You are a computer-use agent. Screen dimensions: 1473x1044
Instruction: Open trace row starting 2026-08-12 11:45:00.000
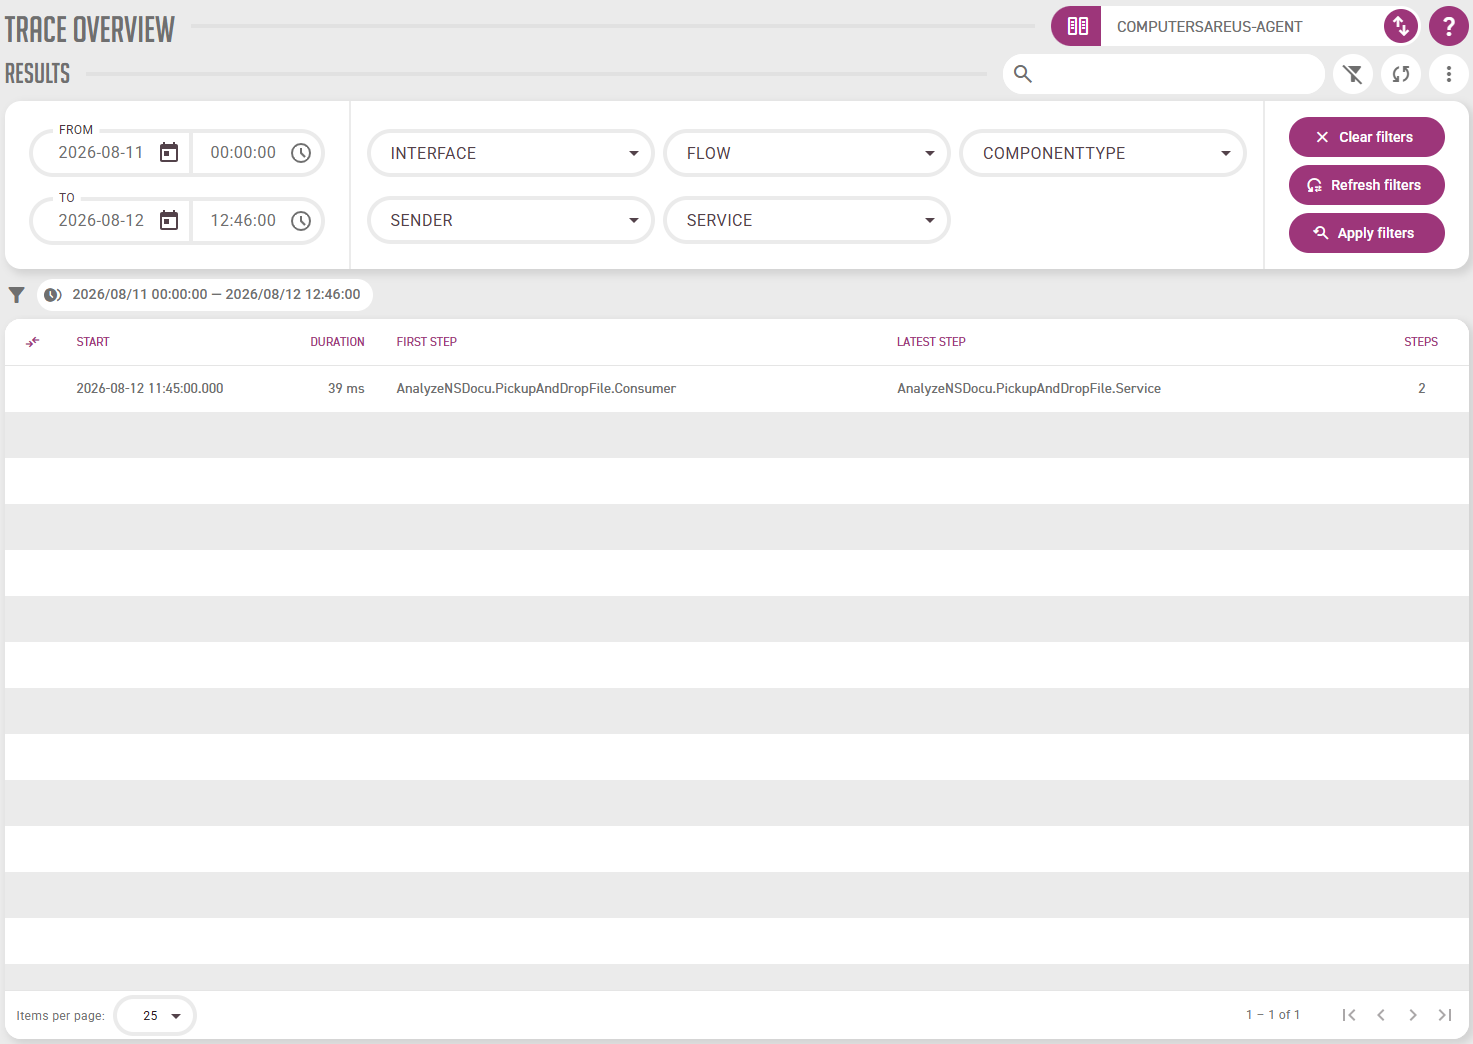tap(737, 388)
